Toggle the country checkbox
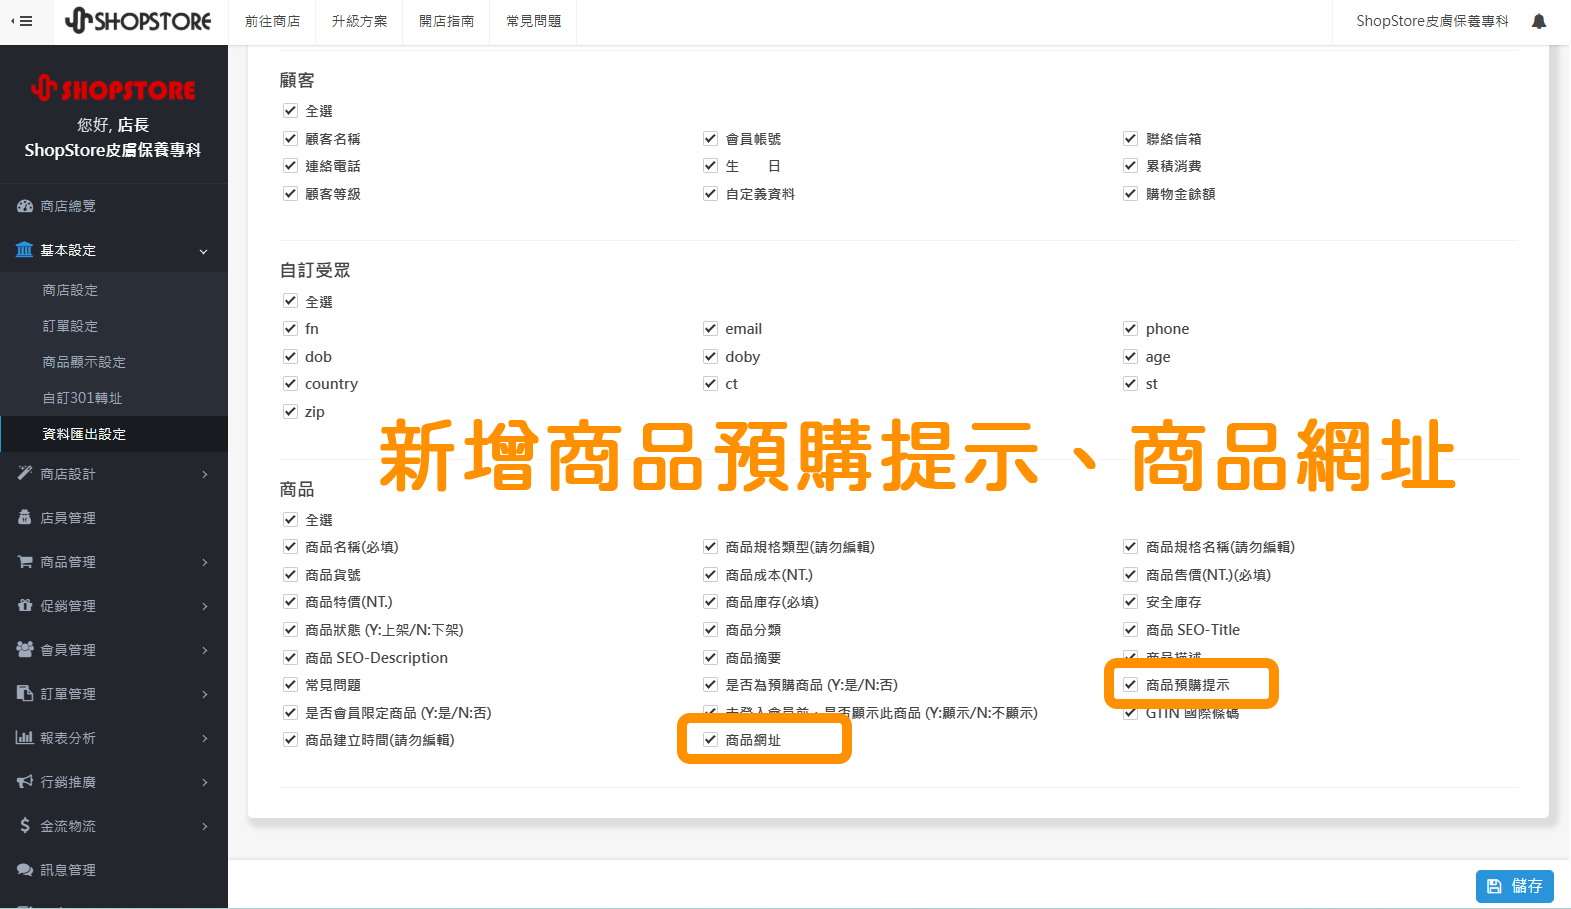Screen dimensions: 1571x909 tap(290, 384)
